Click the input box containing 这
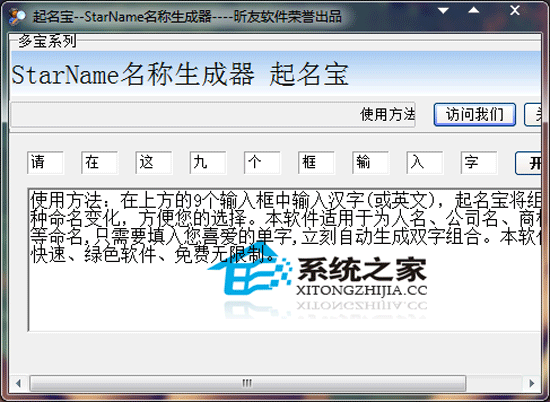The height and width of the screenshot is (402, 550). tap(154, 162)
